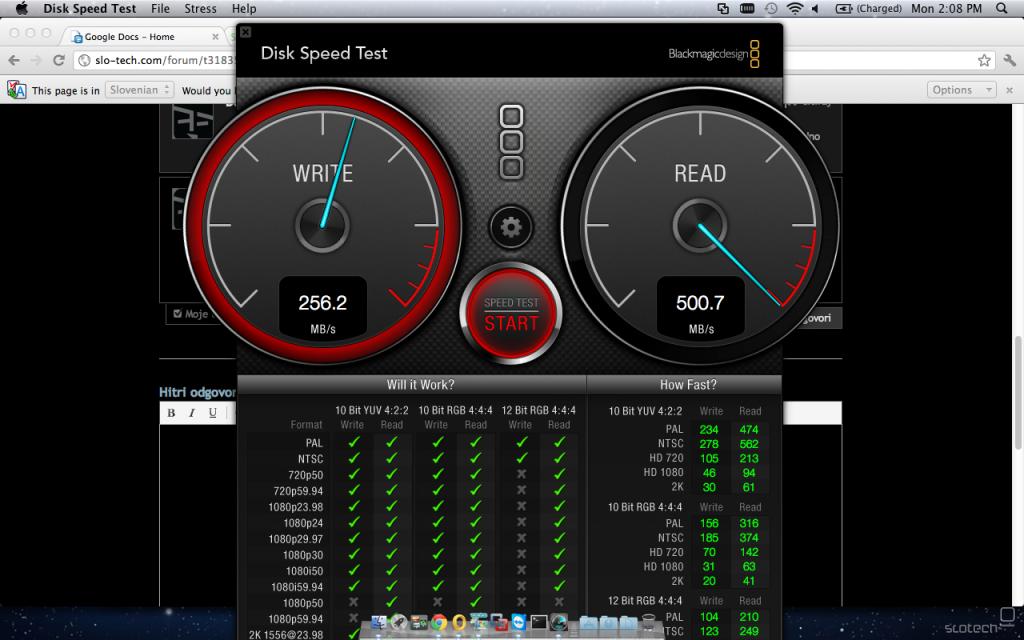Click Italic in the forum reply editor

[192, 413]
